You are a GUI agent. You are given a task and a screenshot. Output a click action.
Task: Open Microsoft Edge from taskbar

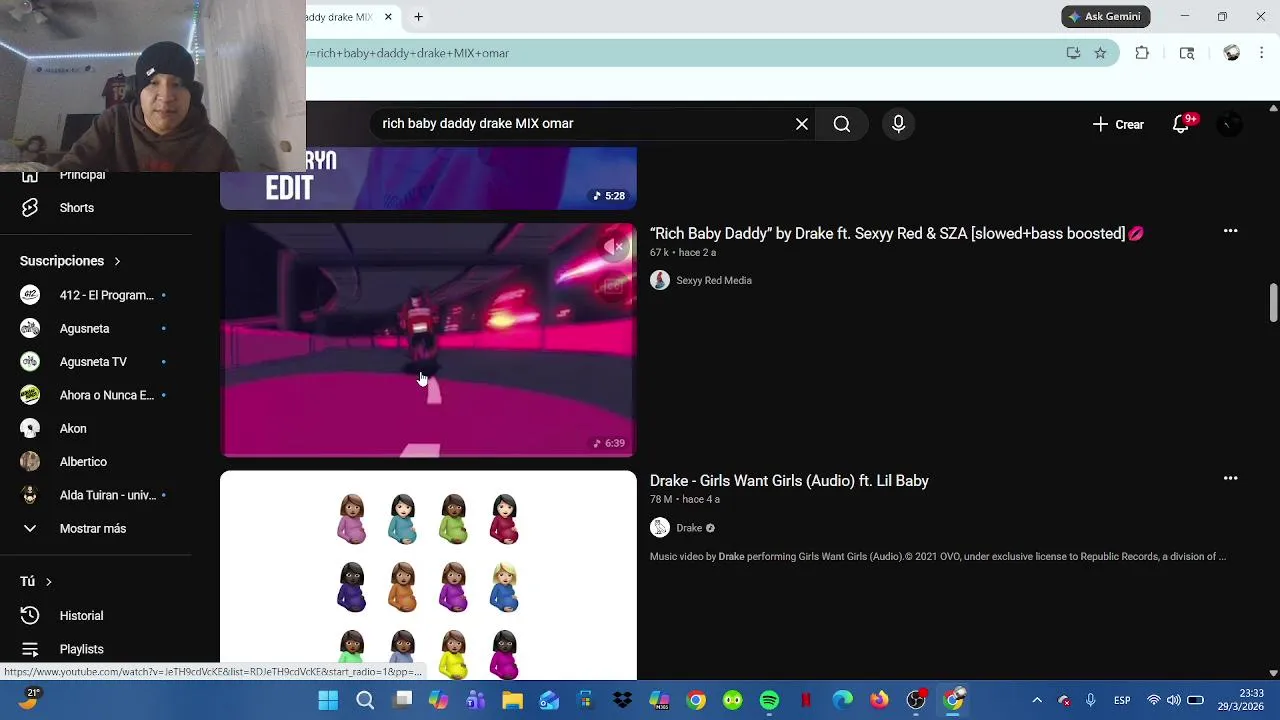[x=843, y=700]
